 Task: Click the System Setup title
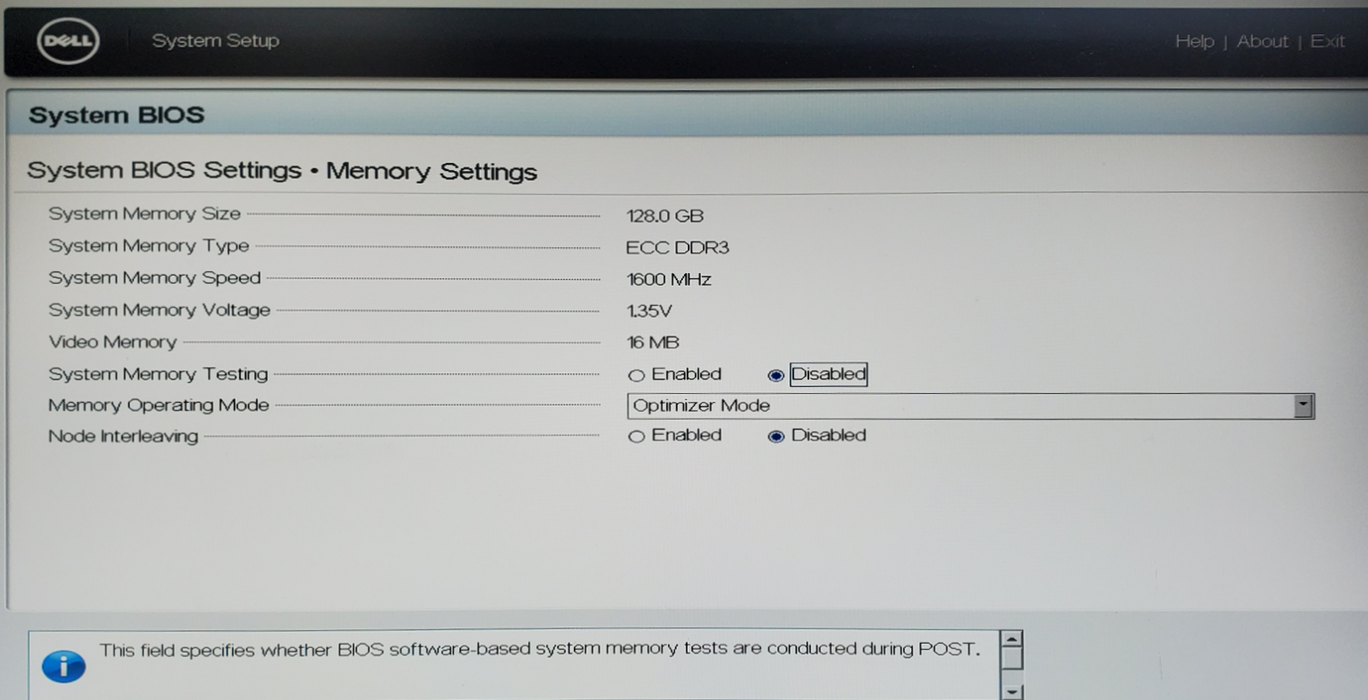(x=215, y=41)
